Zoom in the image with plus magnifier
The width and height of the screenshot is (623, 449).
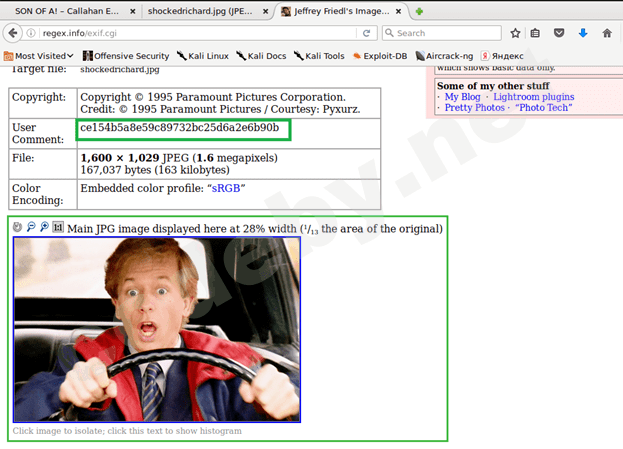tap(44, 226)
